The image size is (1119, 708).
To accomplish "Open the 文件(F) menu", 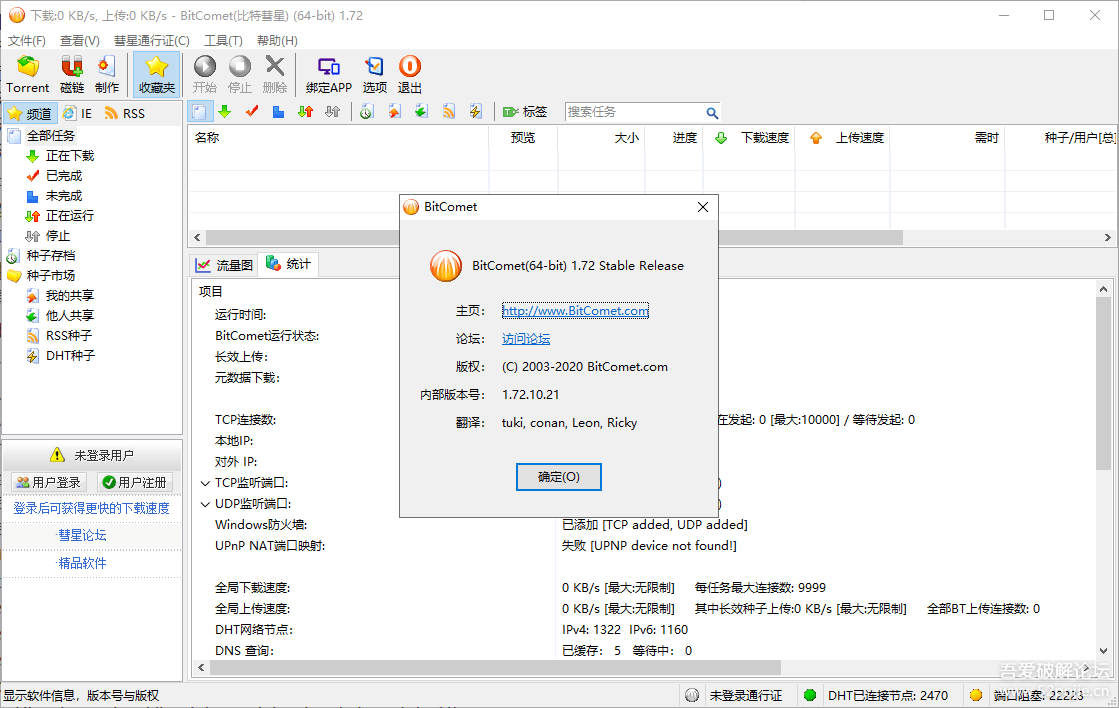I will [27, 41].
